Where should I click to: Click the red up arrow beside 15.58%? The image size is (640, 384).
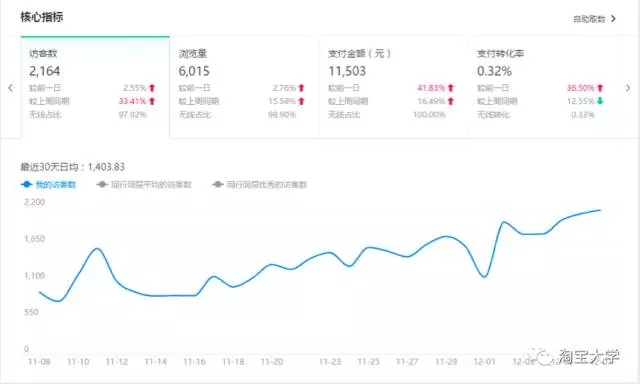302,101
